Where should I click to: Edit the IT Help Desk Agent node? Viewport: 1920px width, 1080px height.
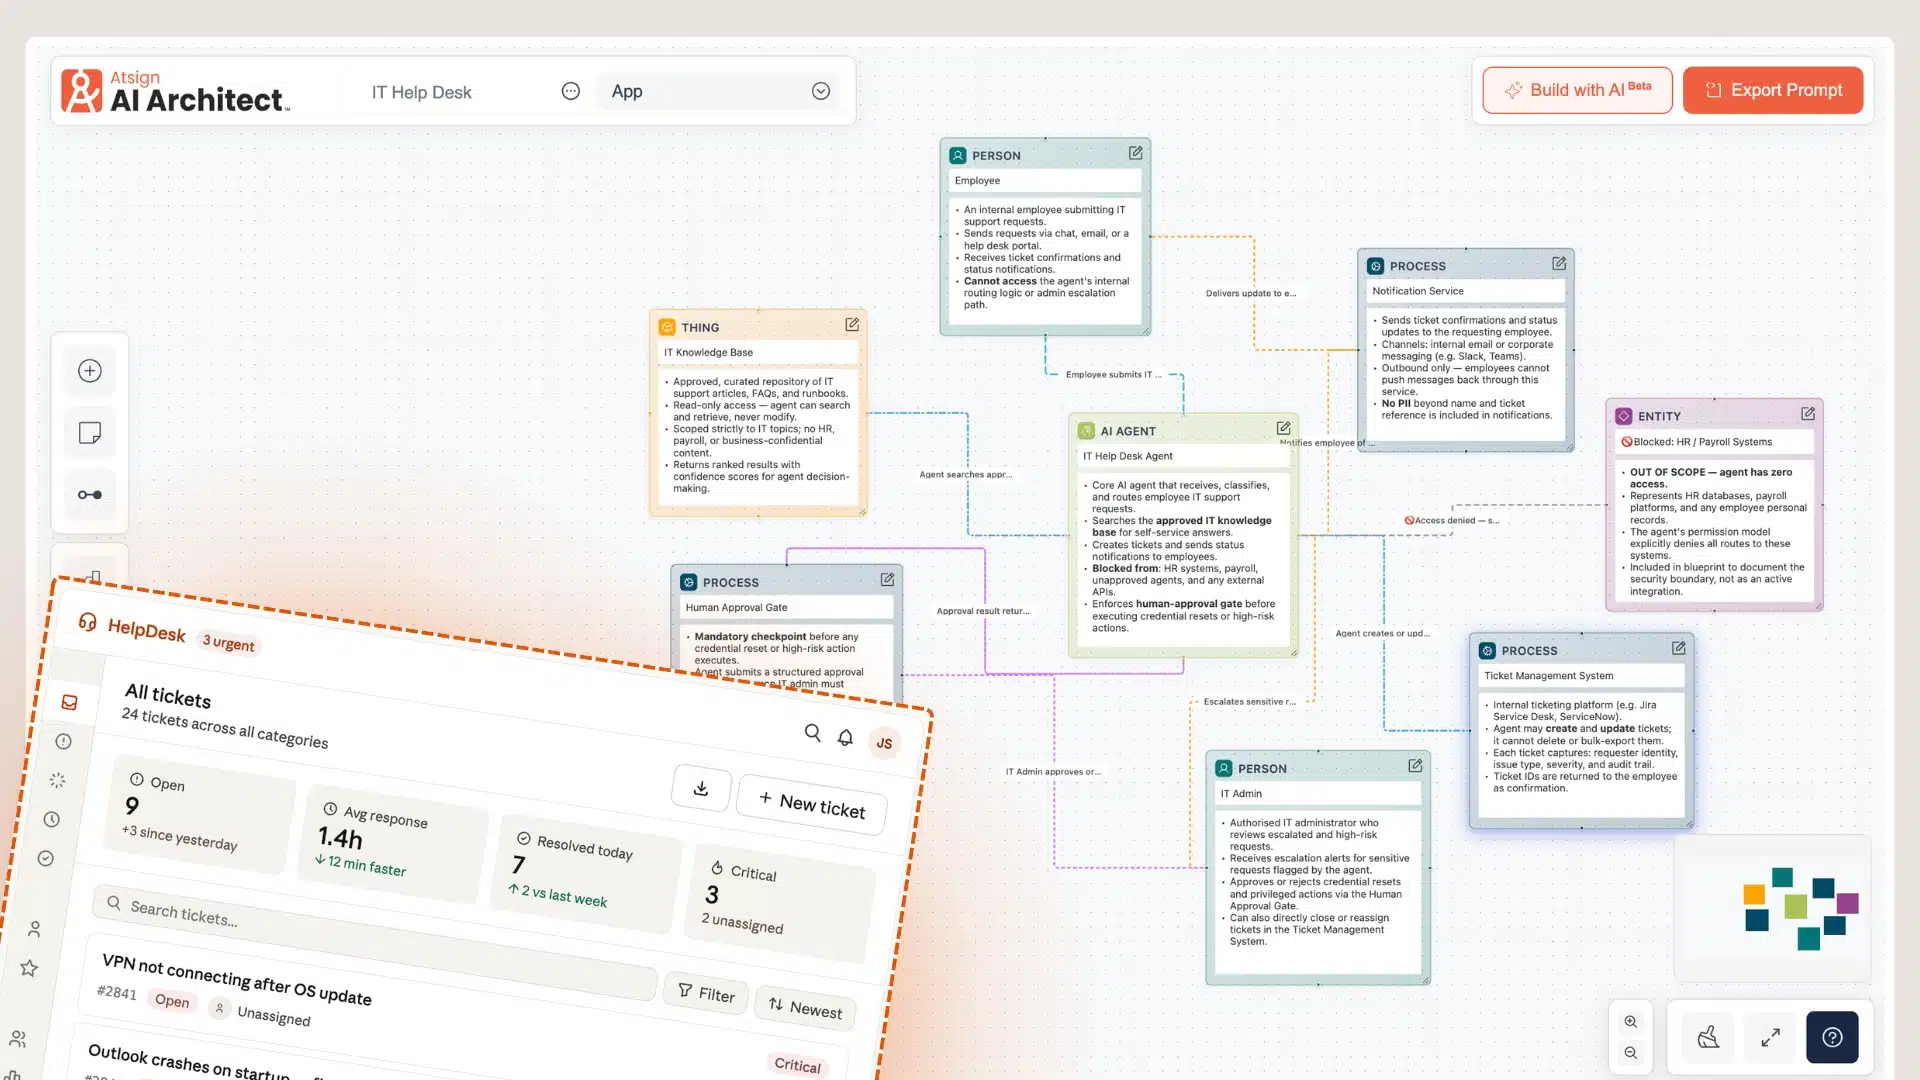click(1283, 429)
